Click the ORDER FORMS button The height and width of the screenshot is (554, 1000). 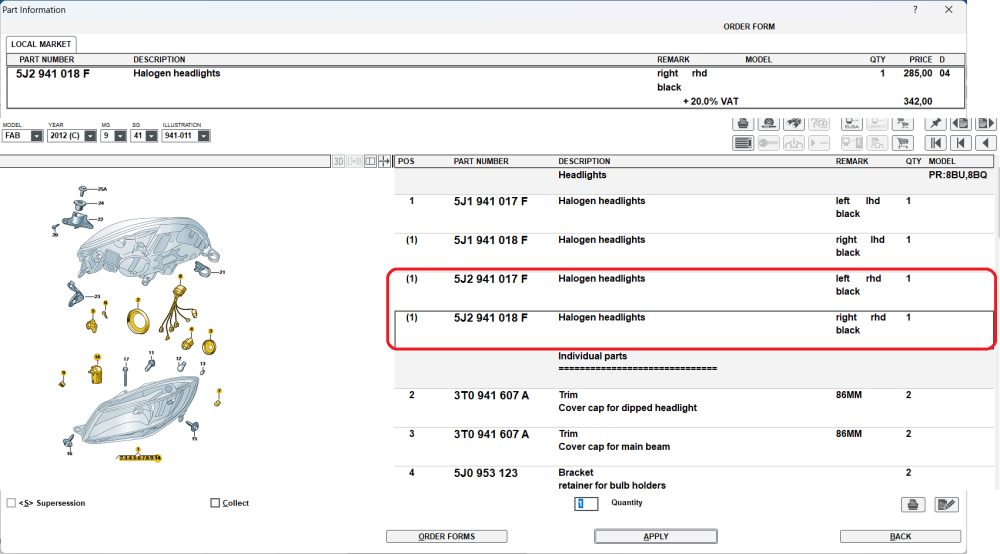pyautogui.click(x=446, y=537)
